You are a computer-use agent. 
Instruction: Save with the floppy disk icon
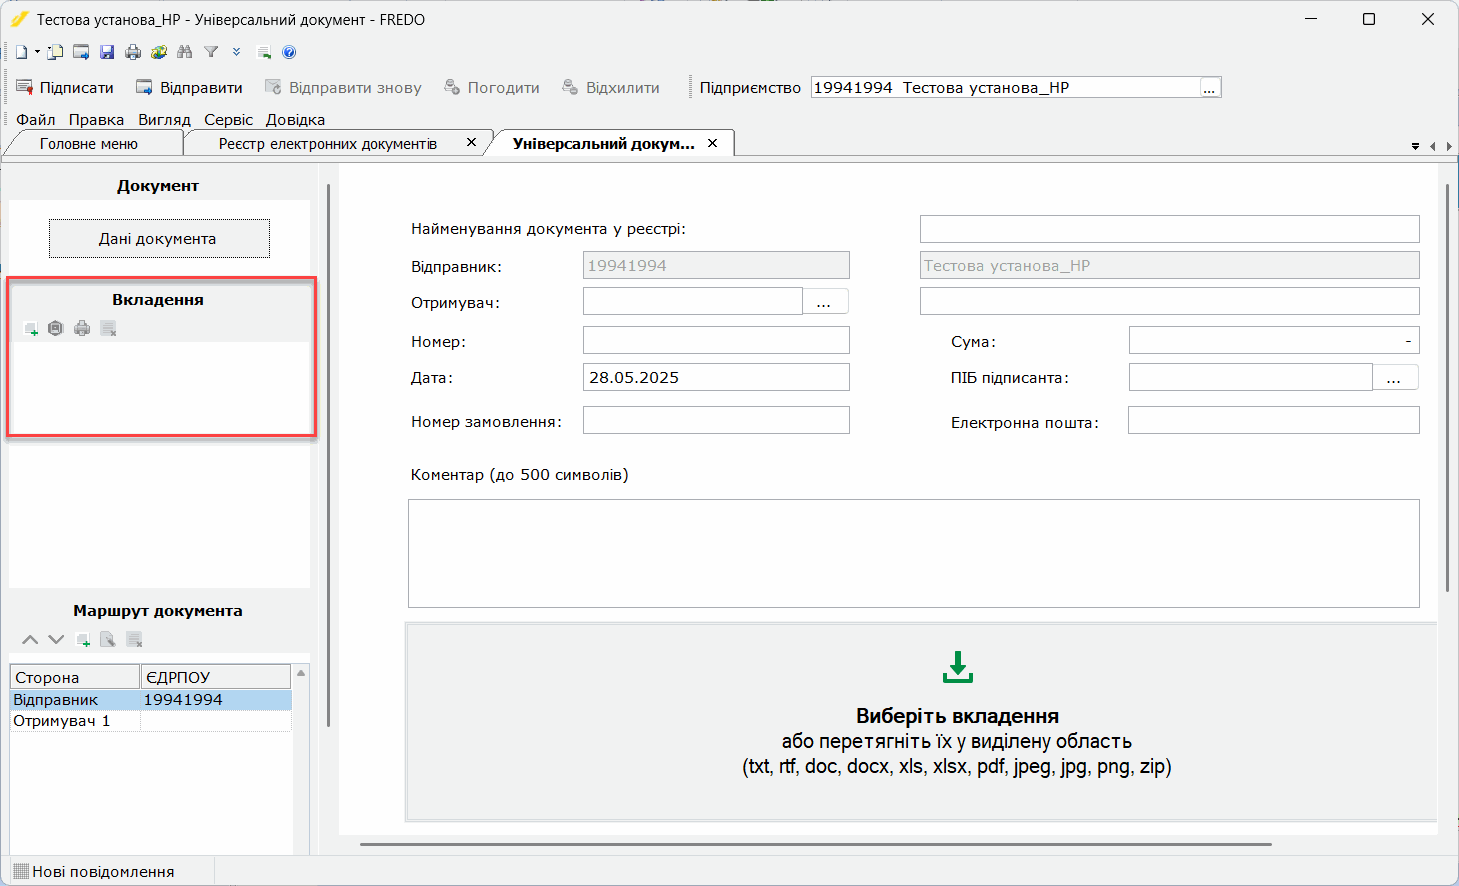click(x=107, y=52)
